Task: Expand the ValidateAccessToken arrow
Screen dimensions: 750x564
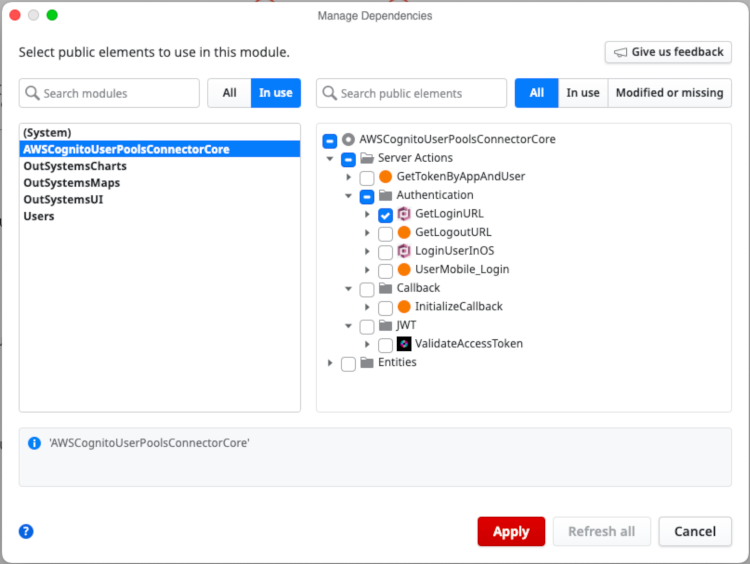Action: pyautogui.click(x=367, y=344)
